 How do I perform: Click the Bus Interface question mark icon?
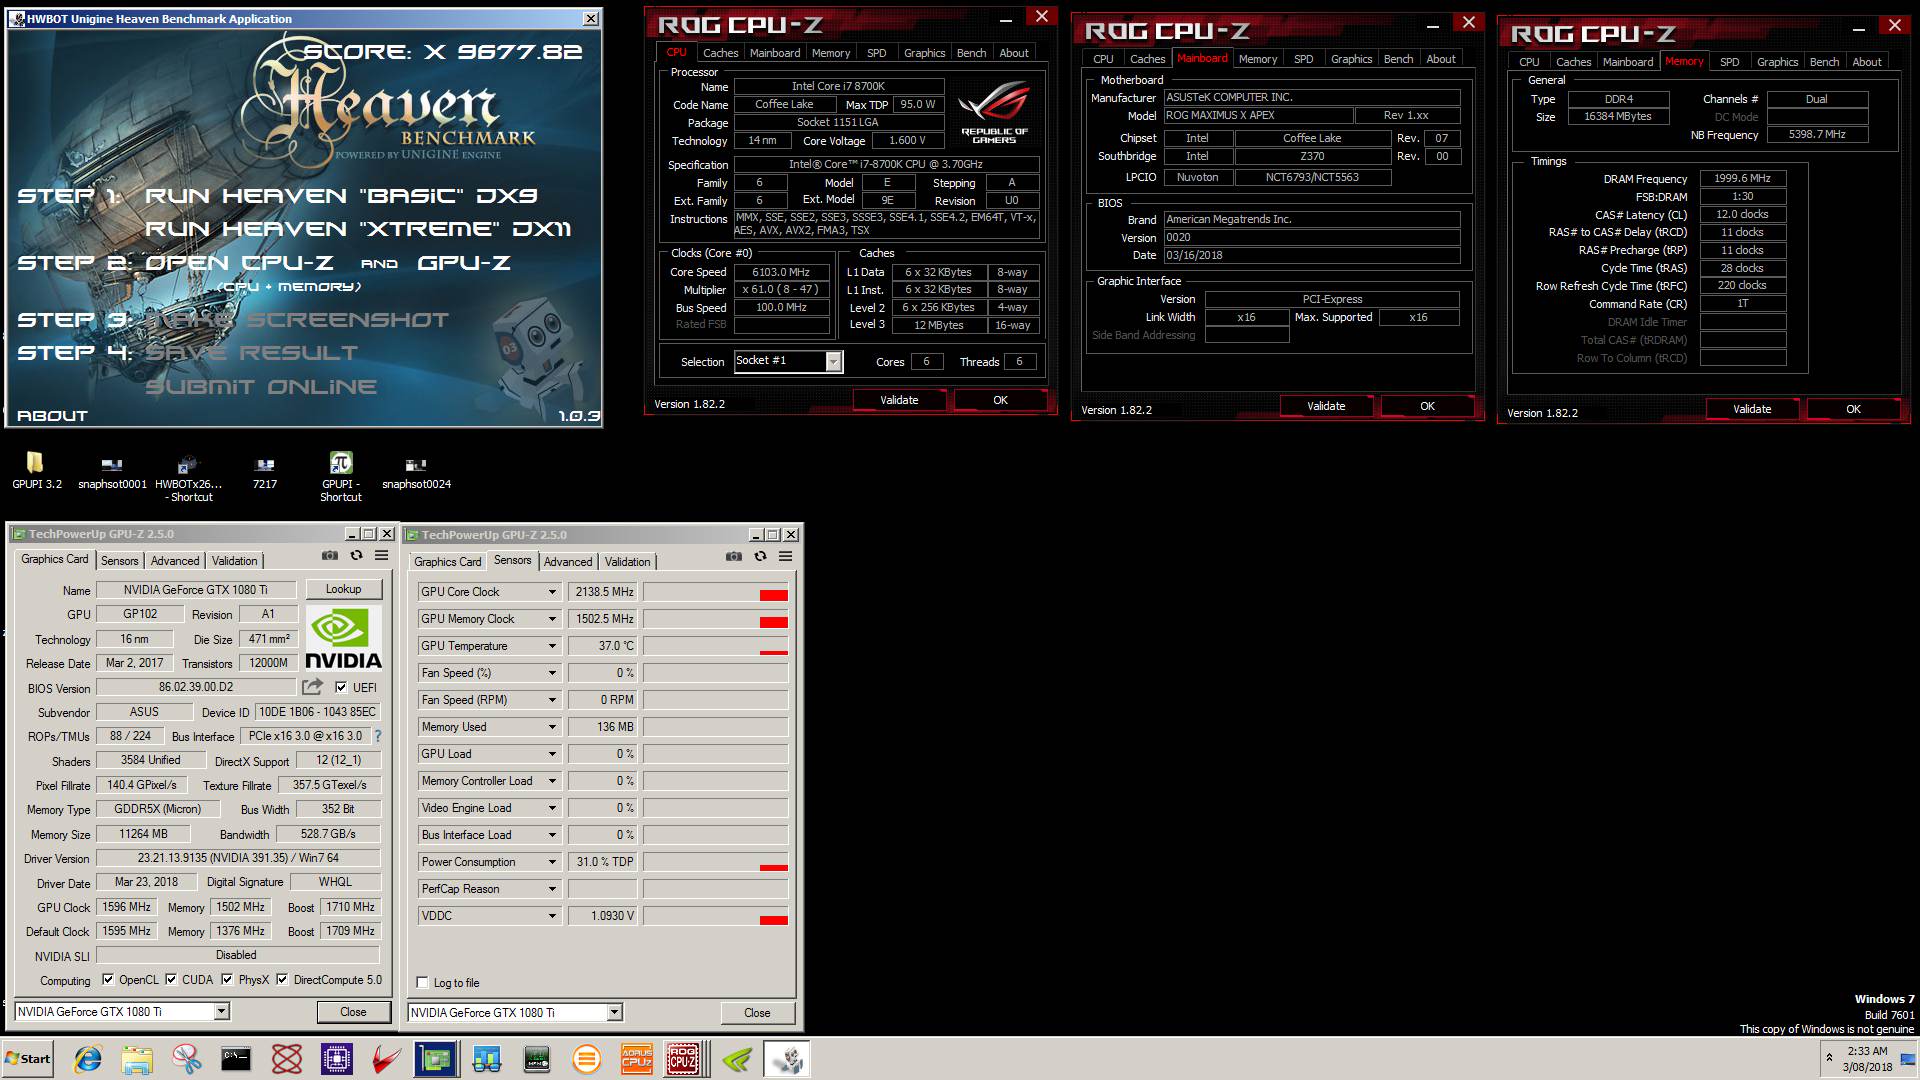(378, 736)
